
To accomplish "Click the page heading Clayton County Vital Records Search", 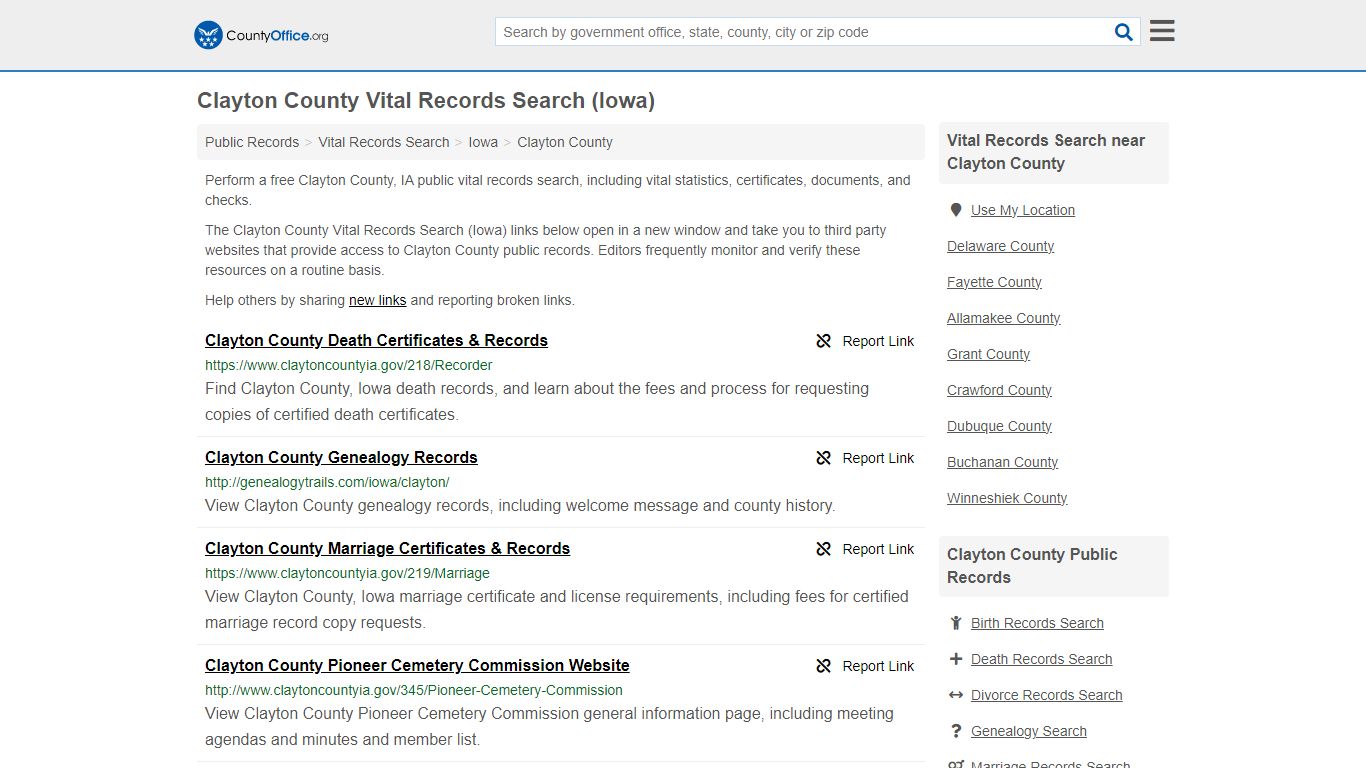I will tap(426, 101).
